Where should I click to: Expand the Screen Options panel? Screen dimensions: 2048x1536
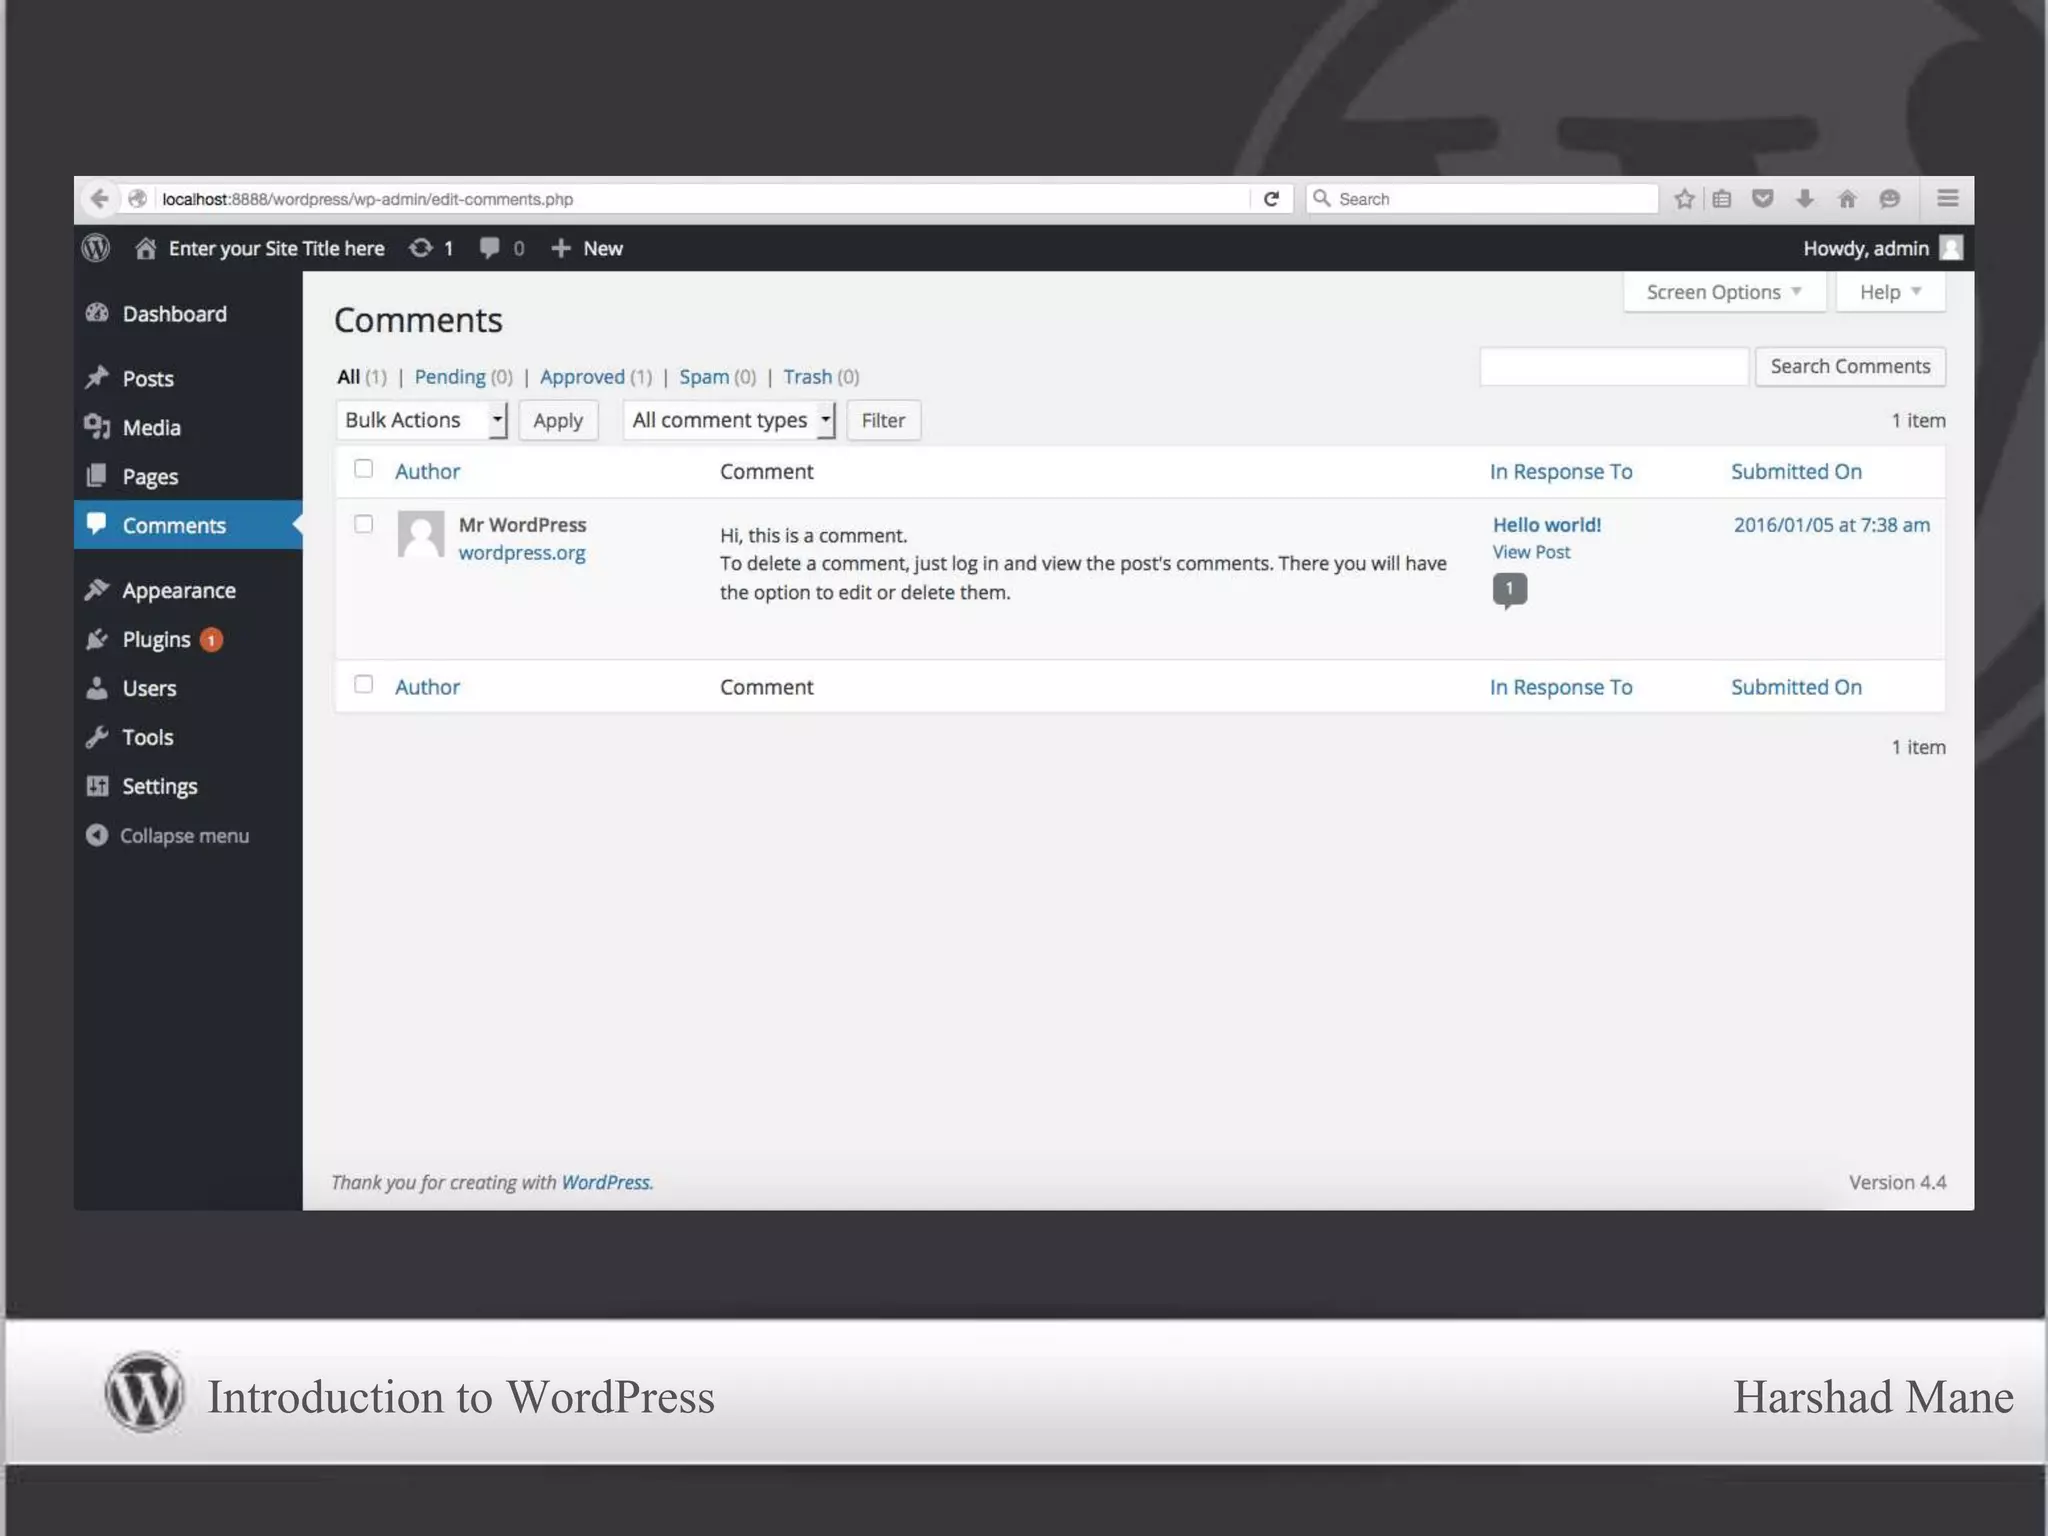[x=1724, y=292]
